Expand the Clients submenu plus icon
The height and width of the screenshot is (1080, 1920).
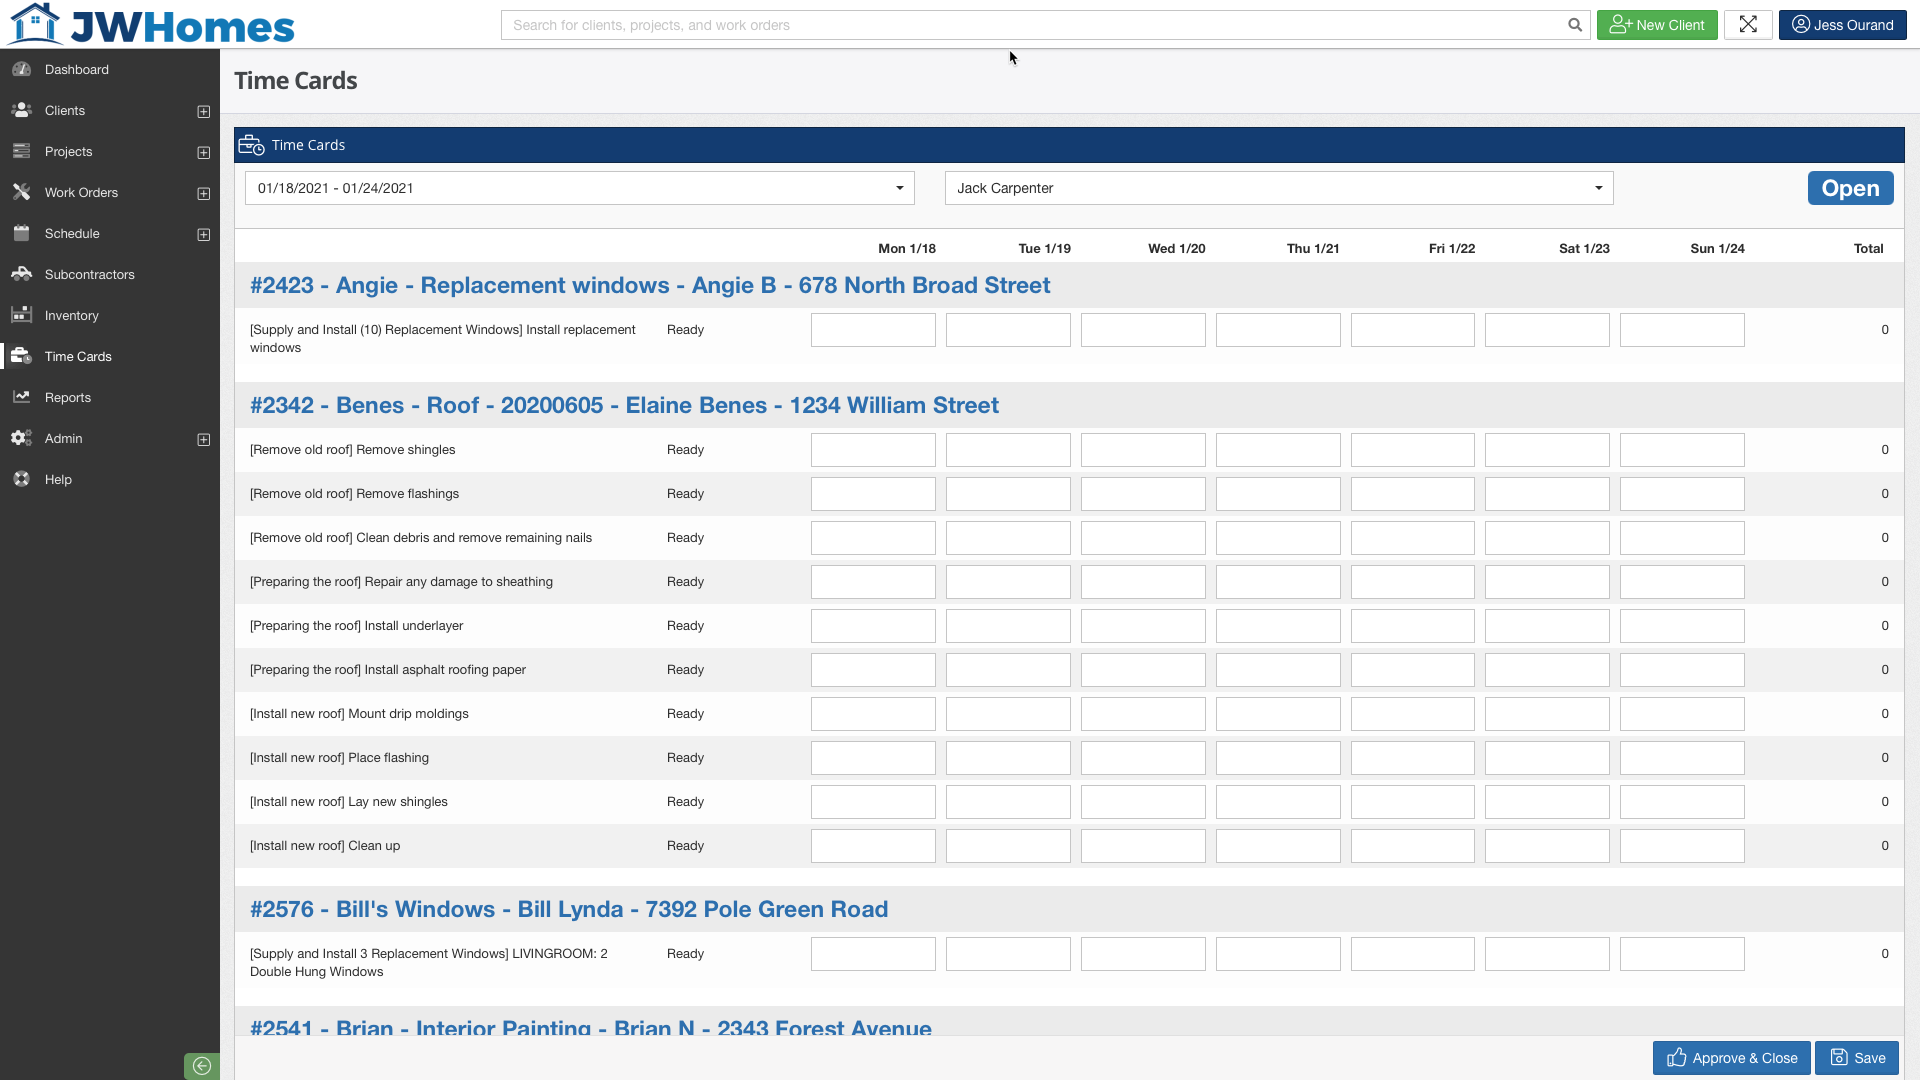[x=204, y=111]
